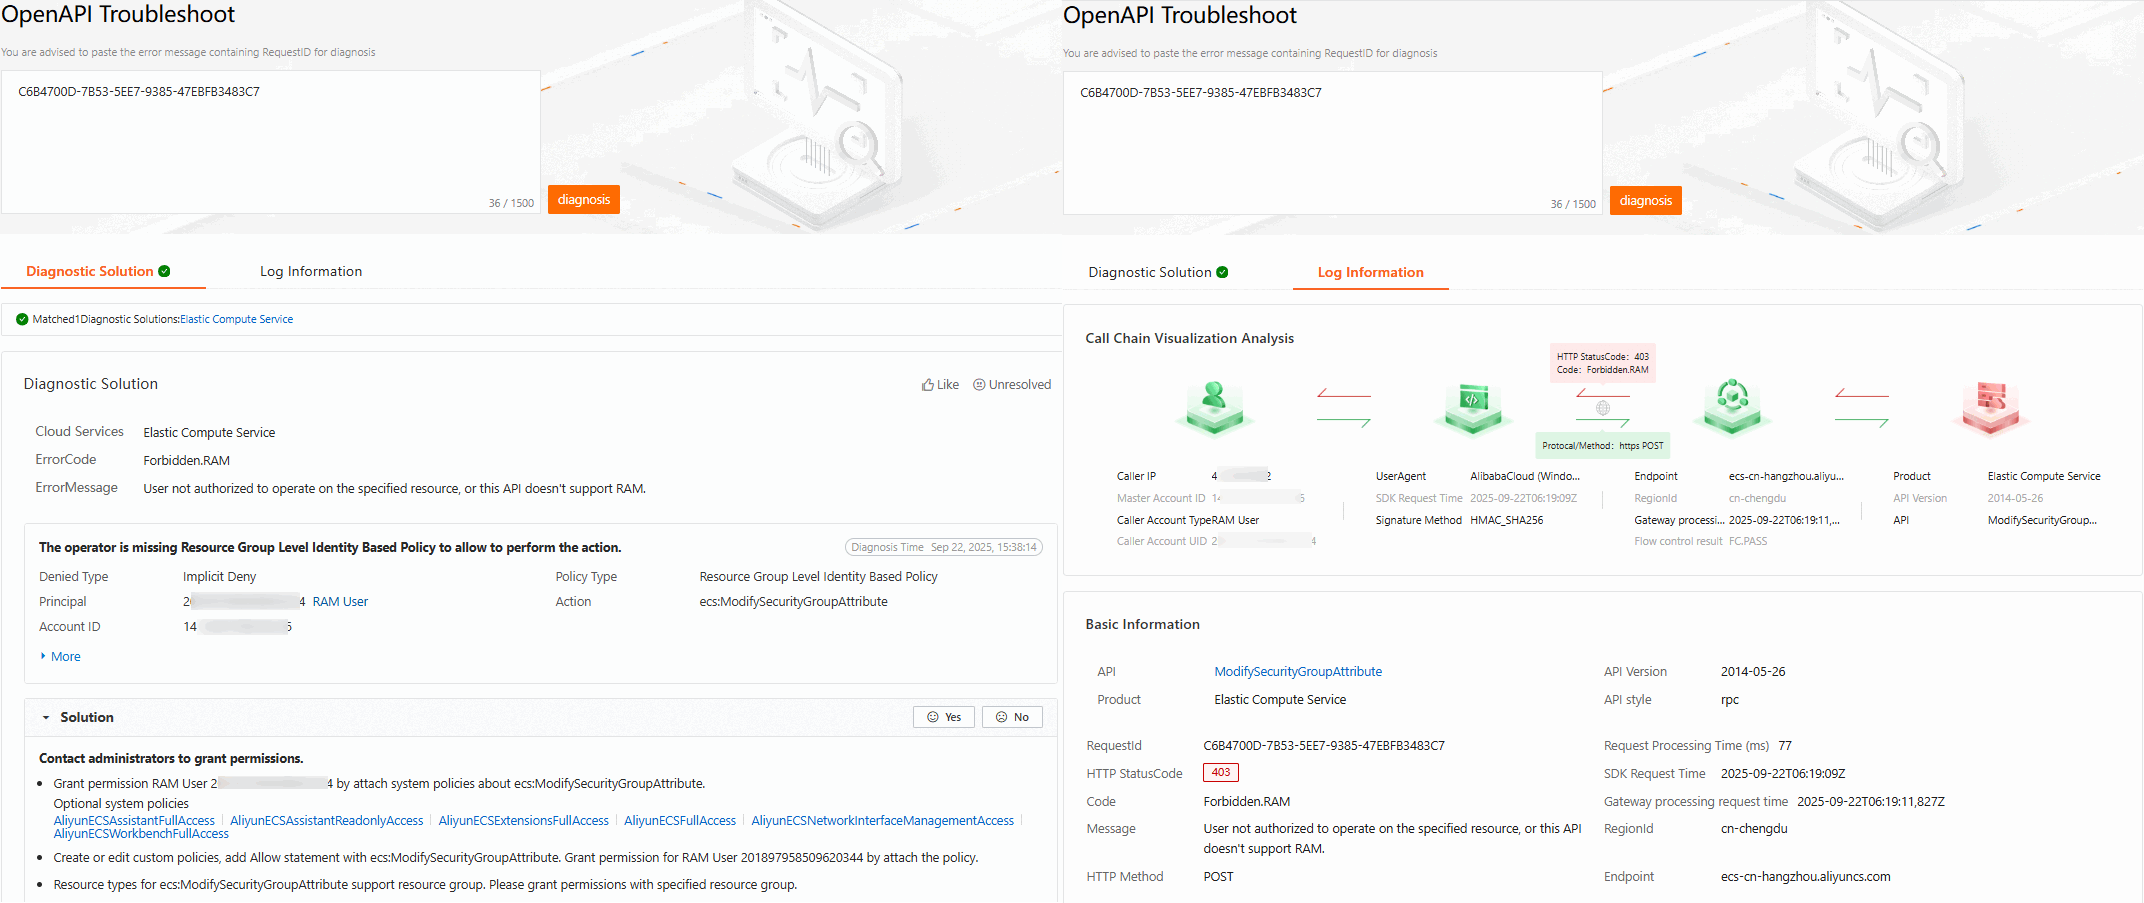
Task: Select Log Information tab in right panel
Action: [x=1370, y=272]
